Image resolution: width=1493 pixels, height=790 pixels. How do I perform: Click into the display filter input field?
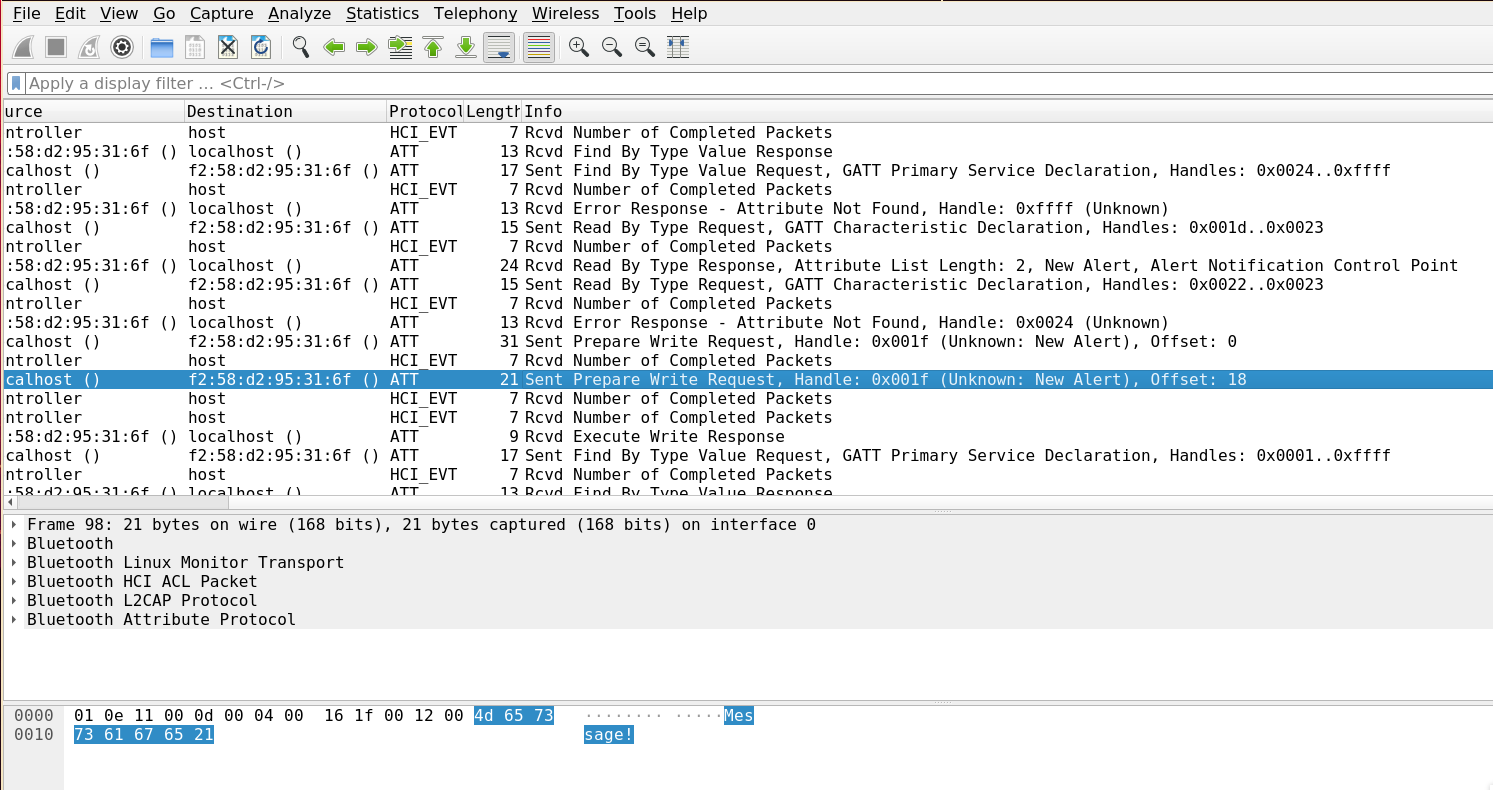[700, 83]
